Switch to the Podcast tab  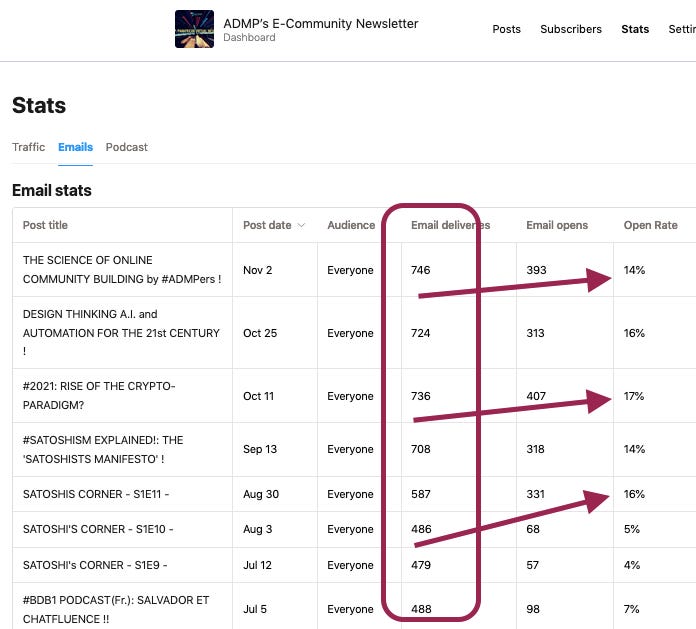click(x=127, y=147)
